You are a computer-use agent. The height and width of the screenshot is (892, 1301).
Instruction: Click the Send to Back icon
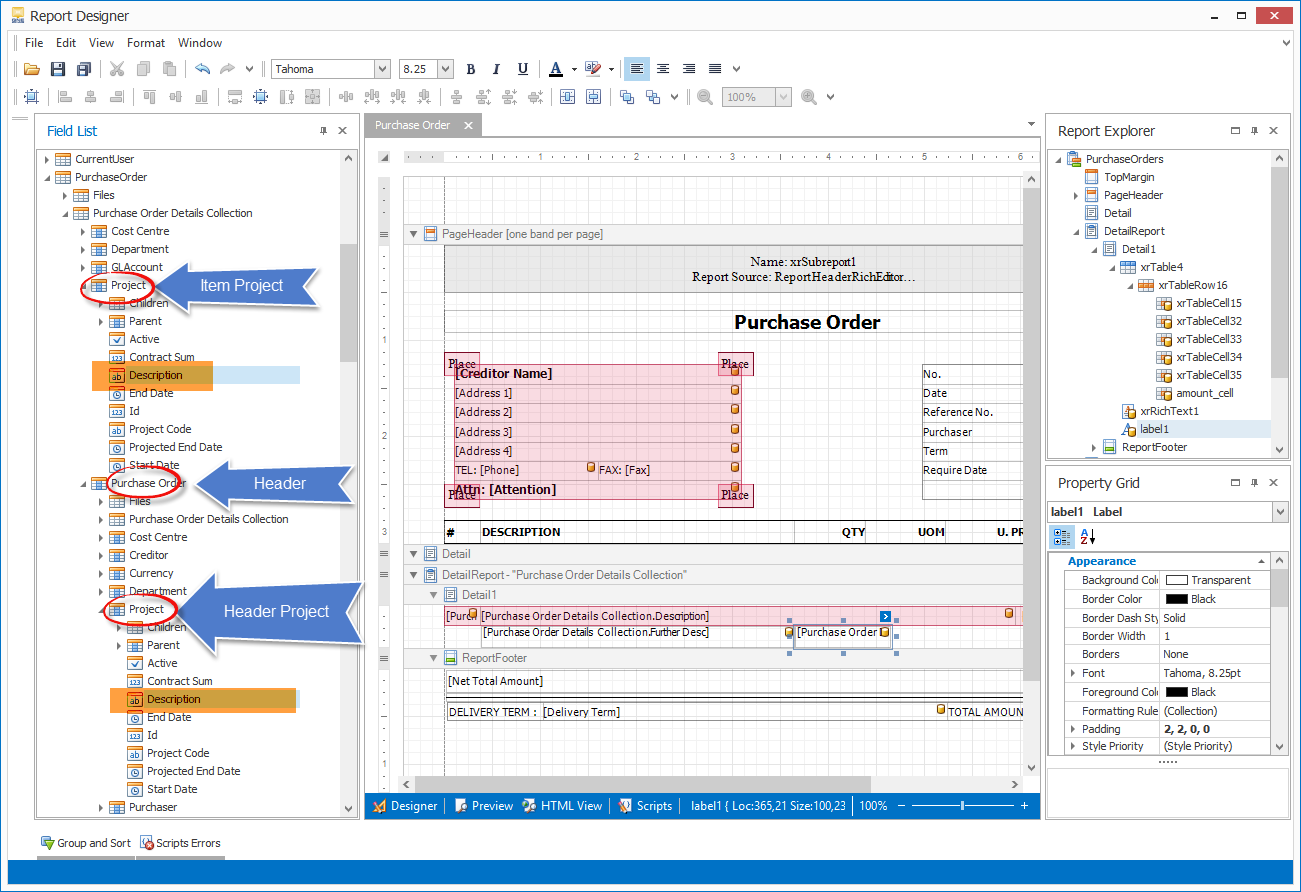point(653,97)
